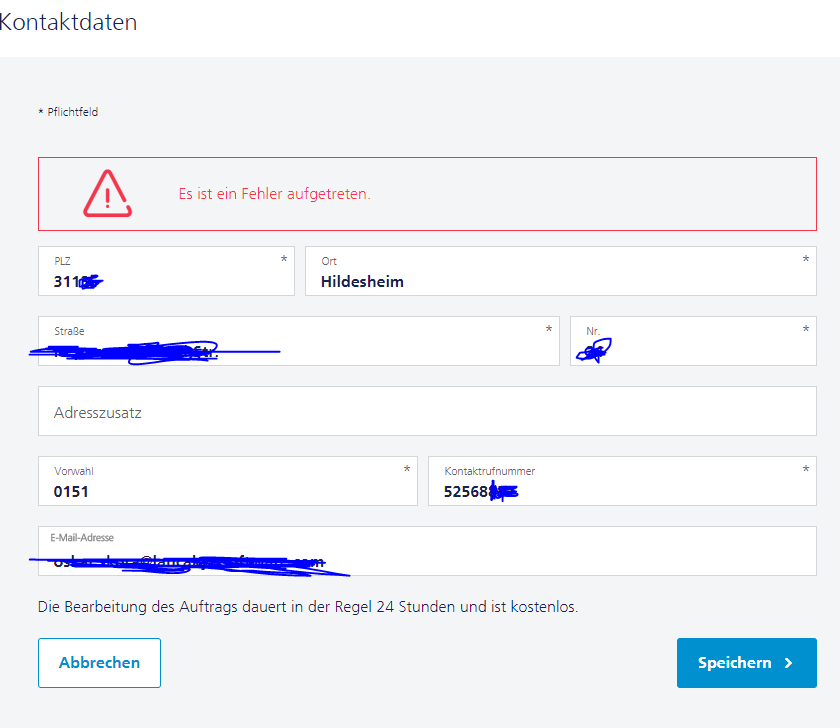Click the Kontaktrufnummer input field
The image size is (840, 728).
click(622, 481)
